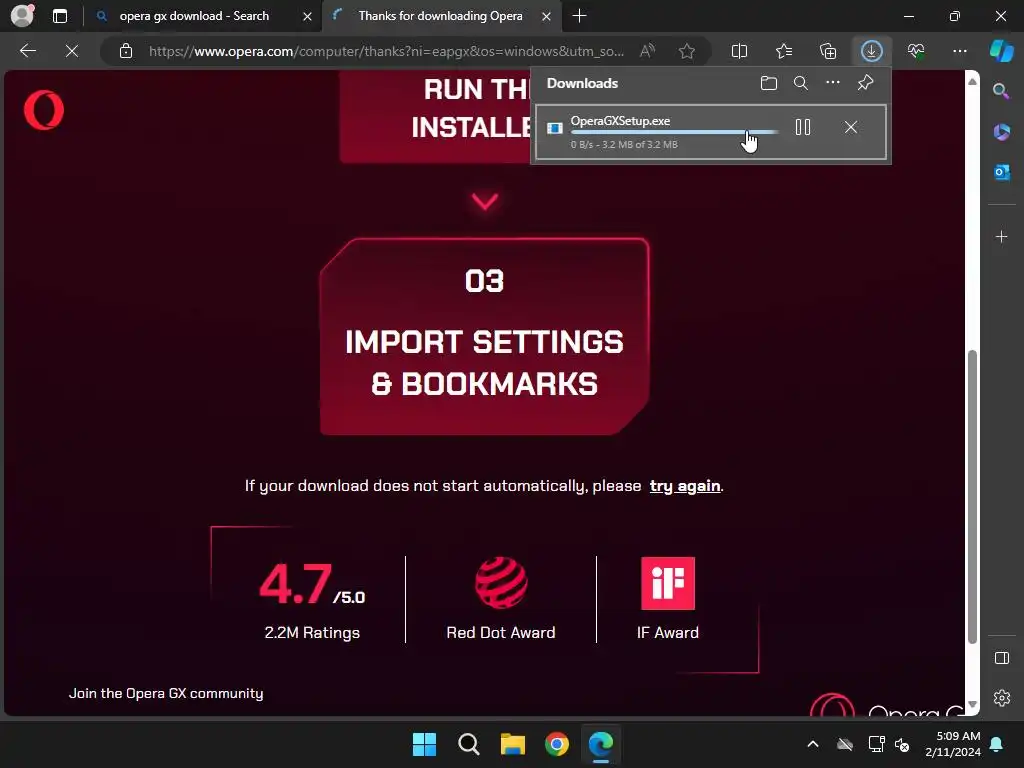Toggle the Downloads toolbar button
1024x768 pixels.
pyautogui.click(x=872, y=51)
